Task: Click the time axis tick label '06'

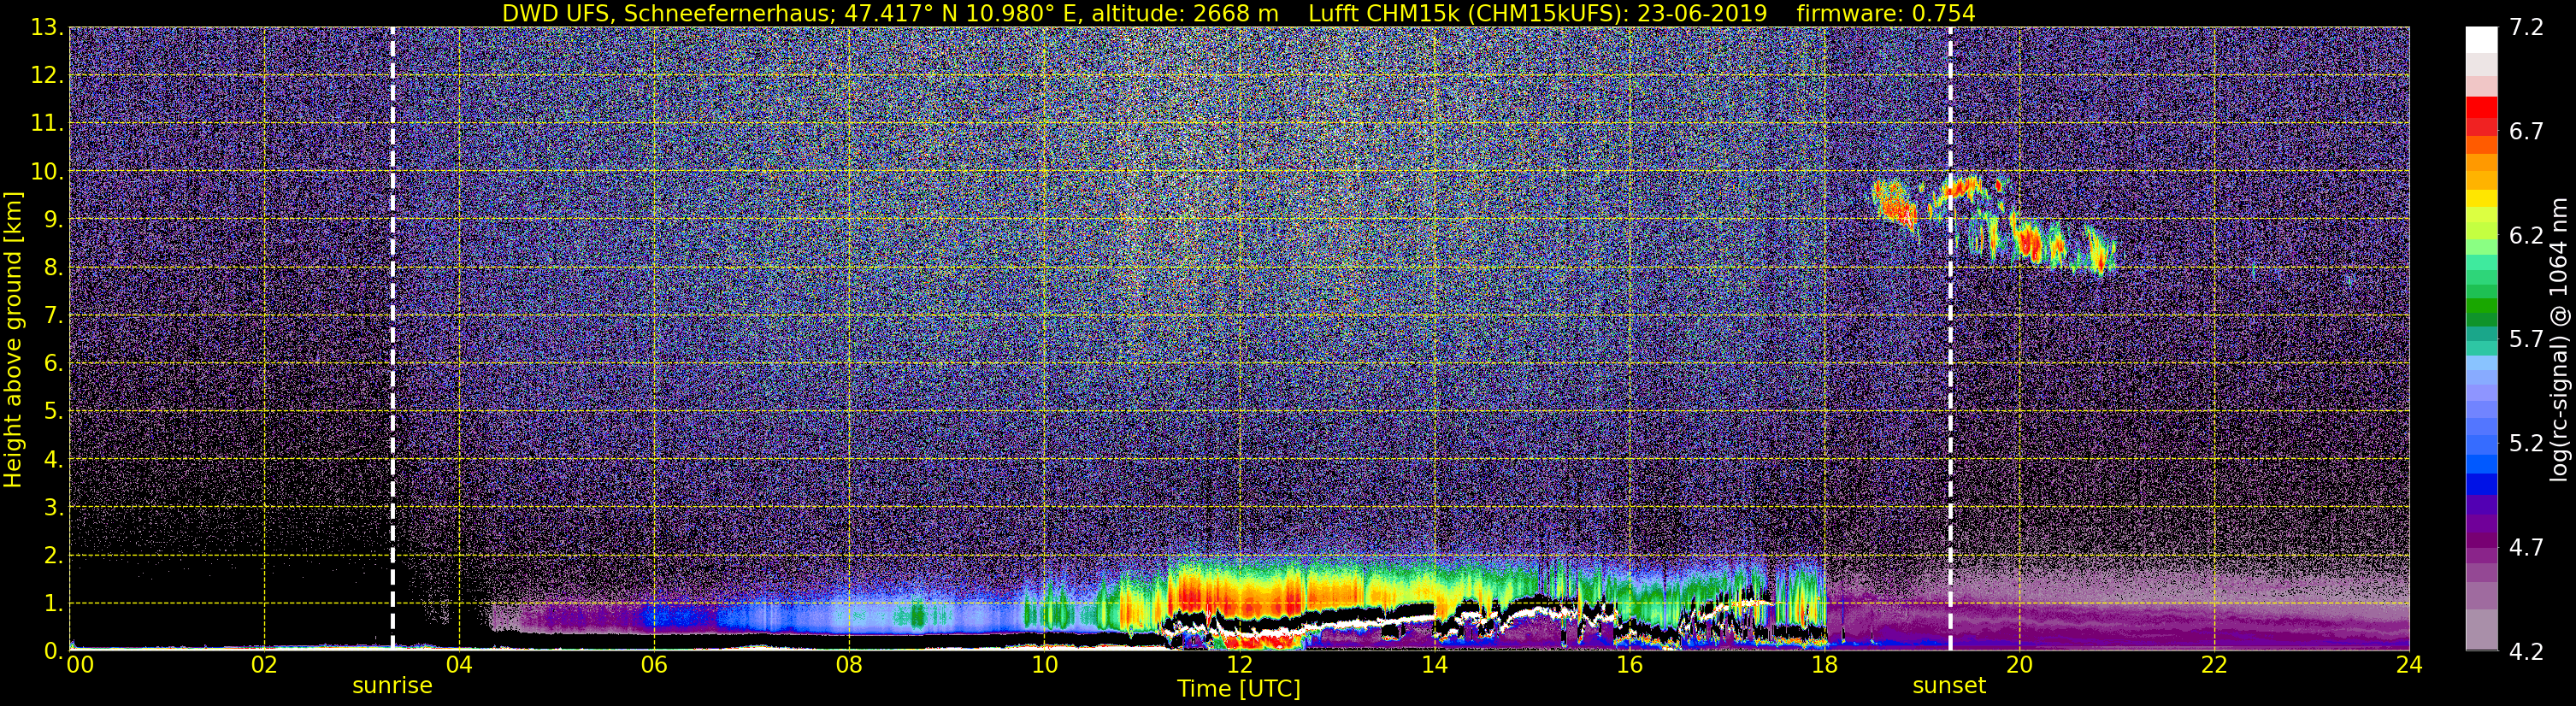Action: (x=654, y=666)
